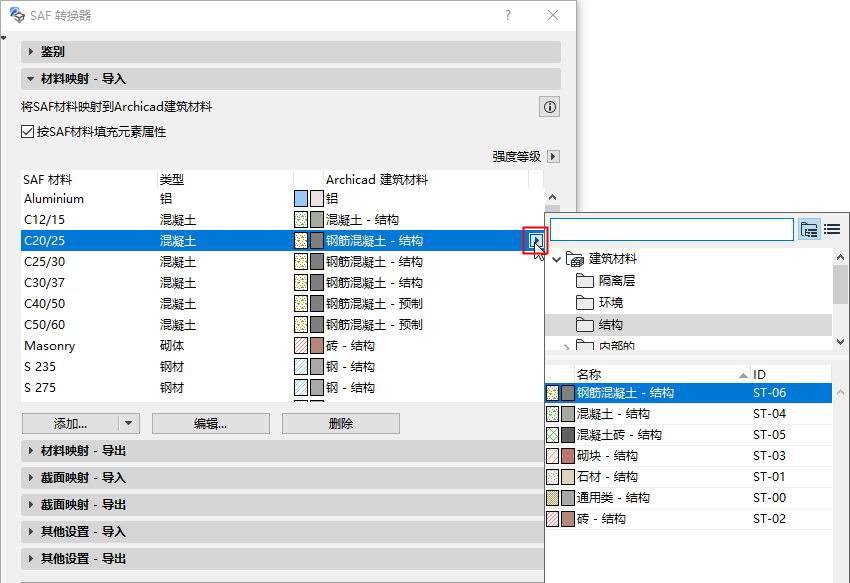The height and width of the screenshot is (583, 850).
Task: Click the grey surface swatch on C25/30 row
Action: pyautogui.click(x=317, y=261)
